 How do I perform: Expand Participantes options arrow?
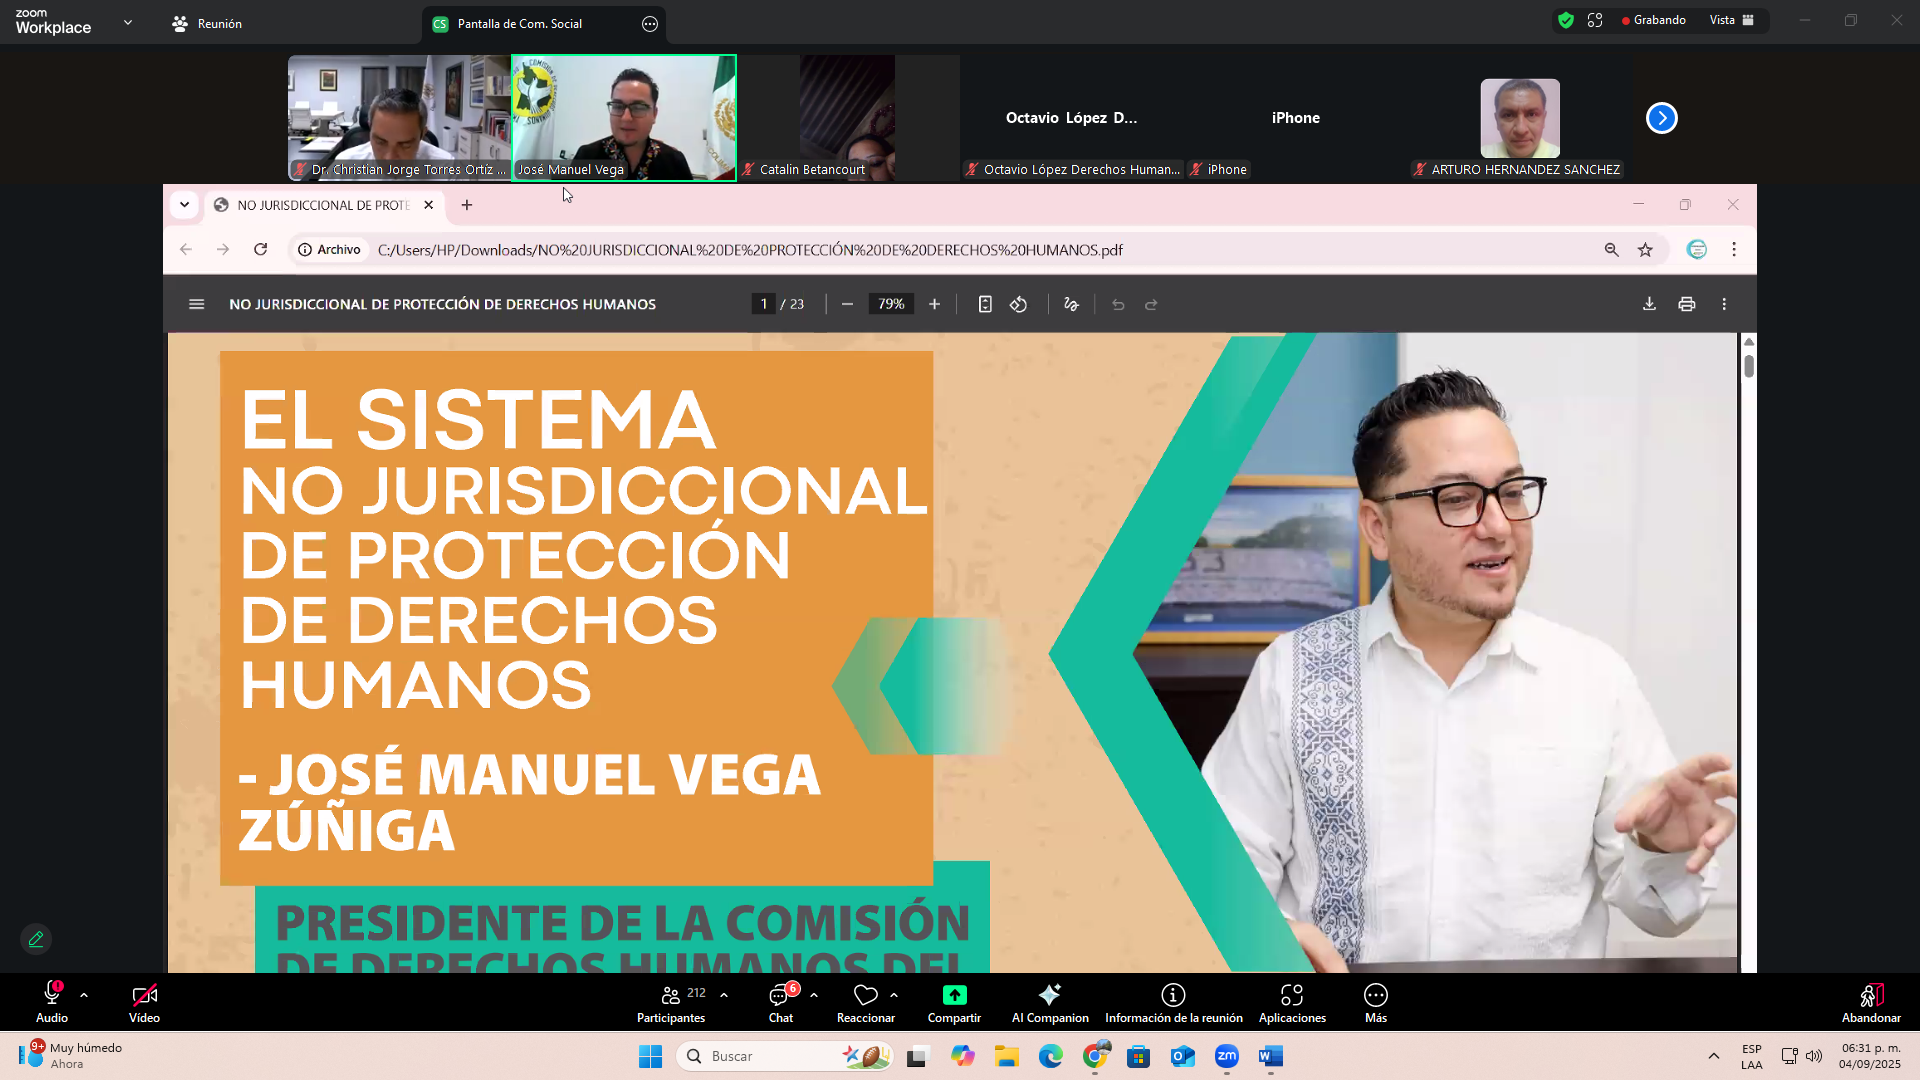click(x=724, y=995)
